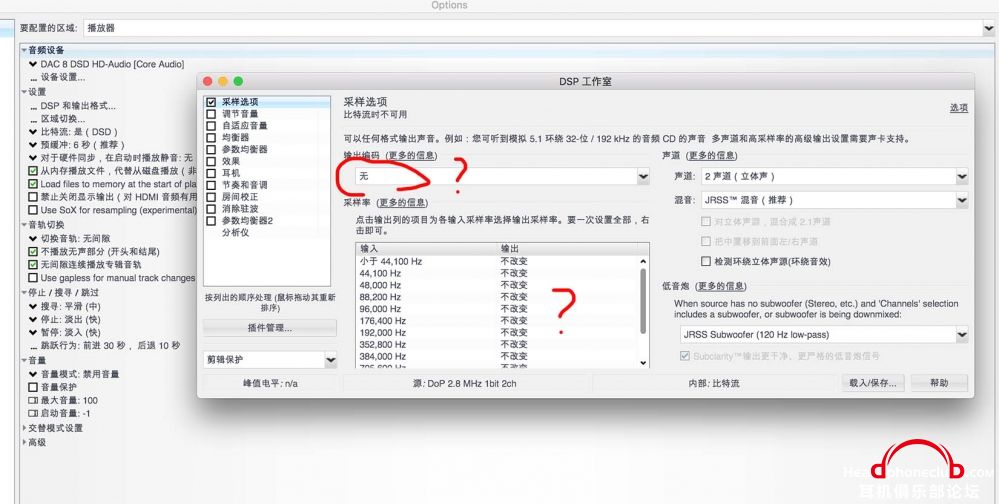999x504 pixels.
Task: Open 更多的信息 link beside 低音炮
Action: [x=721, y=287]
